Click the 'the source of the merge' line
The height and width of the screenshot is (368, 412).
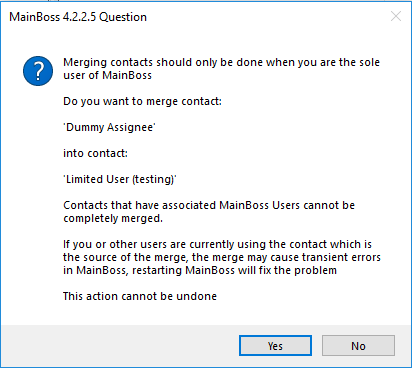pos(222,257)
